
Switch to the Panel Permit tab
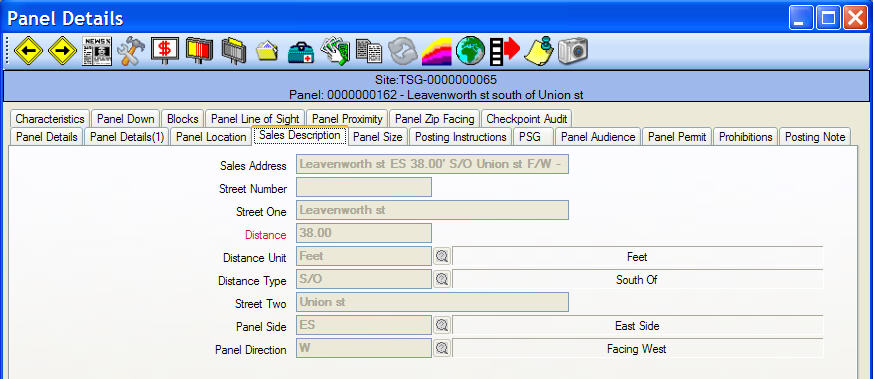[x=677, y=137]
